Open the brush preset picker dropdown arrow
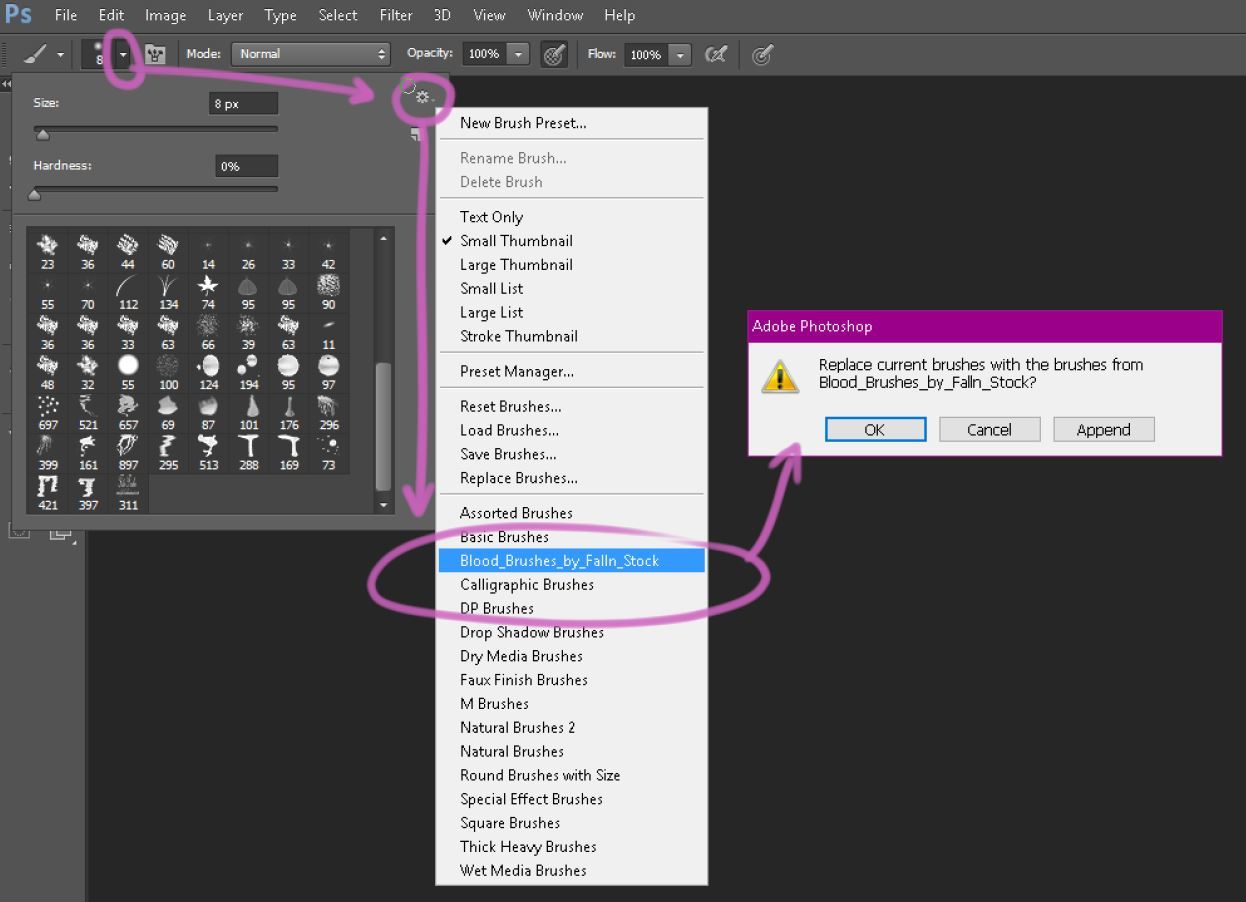The width and height of the screenshot is (1246, 902). coord(124,54)
